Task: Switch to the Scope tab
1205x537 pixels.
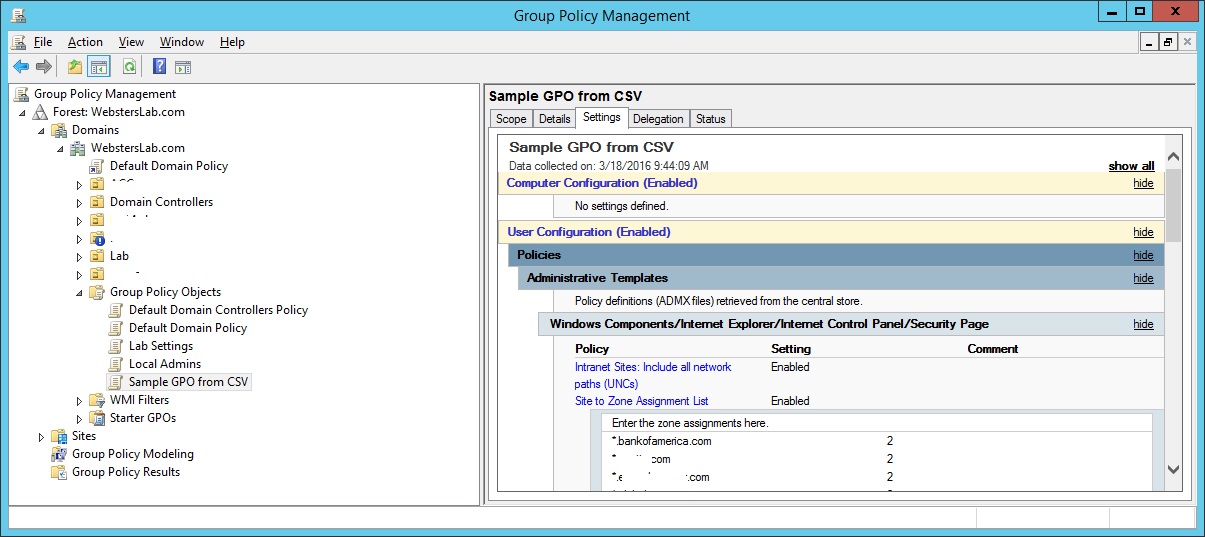Action: coord(511,119)
